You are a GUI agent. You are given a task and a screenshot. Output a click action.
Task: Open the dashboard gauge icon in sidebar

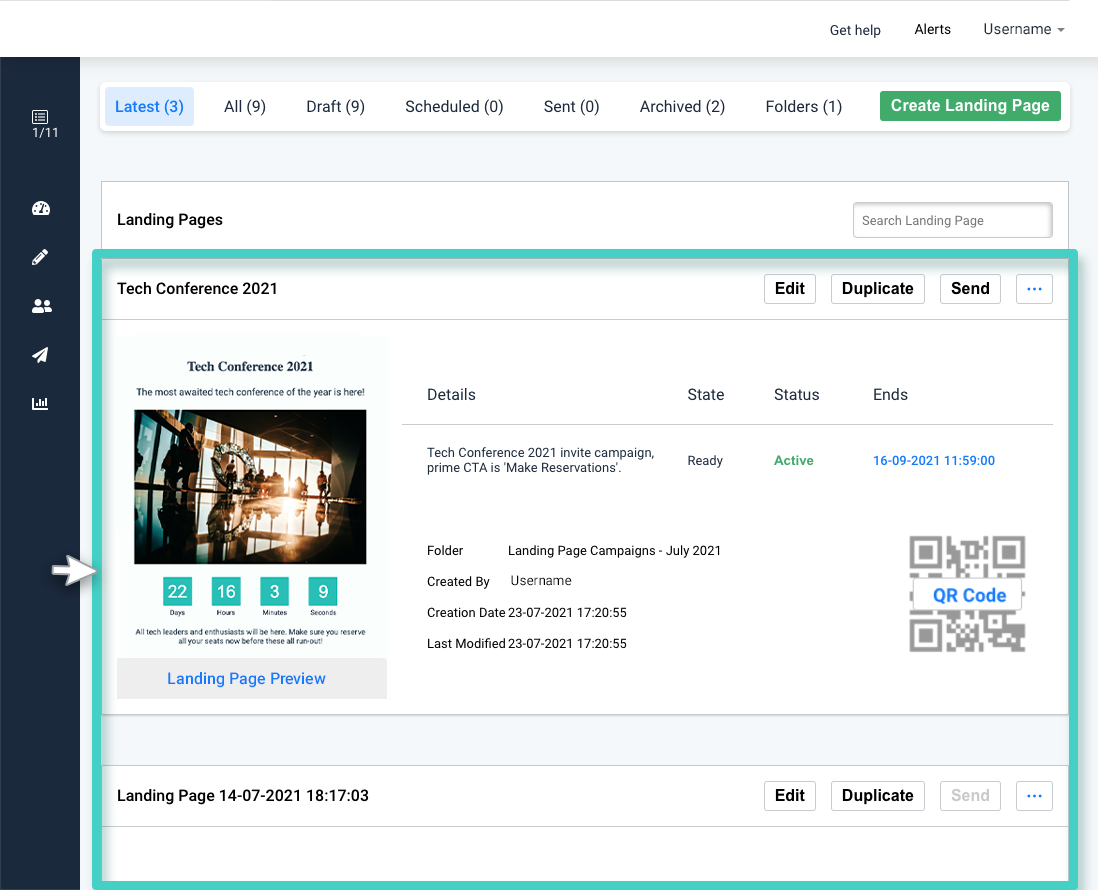[x=41, y=208]
